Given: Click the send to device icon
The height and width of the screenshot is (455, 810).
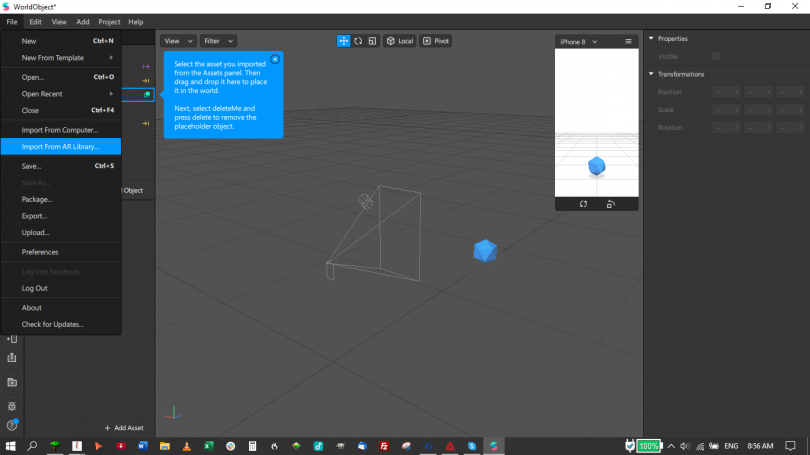Looking at the screenshot, I should tap(12, 339).
